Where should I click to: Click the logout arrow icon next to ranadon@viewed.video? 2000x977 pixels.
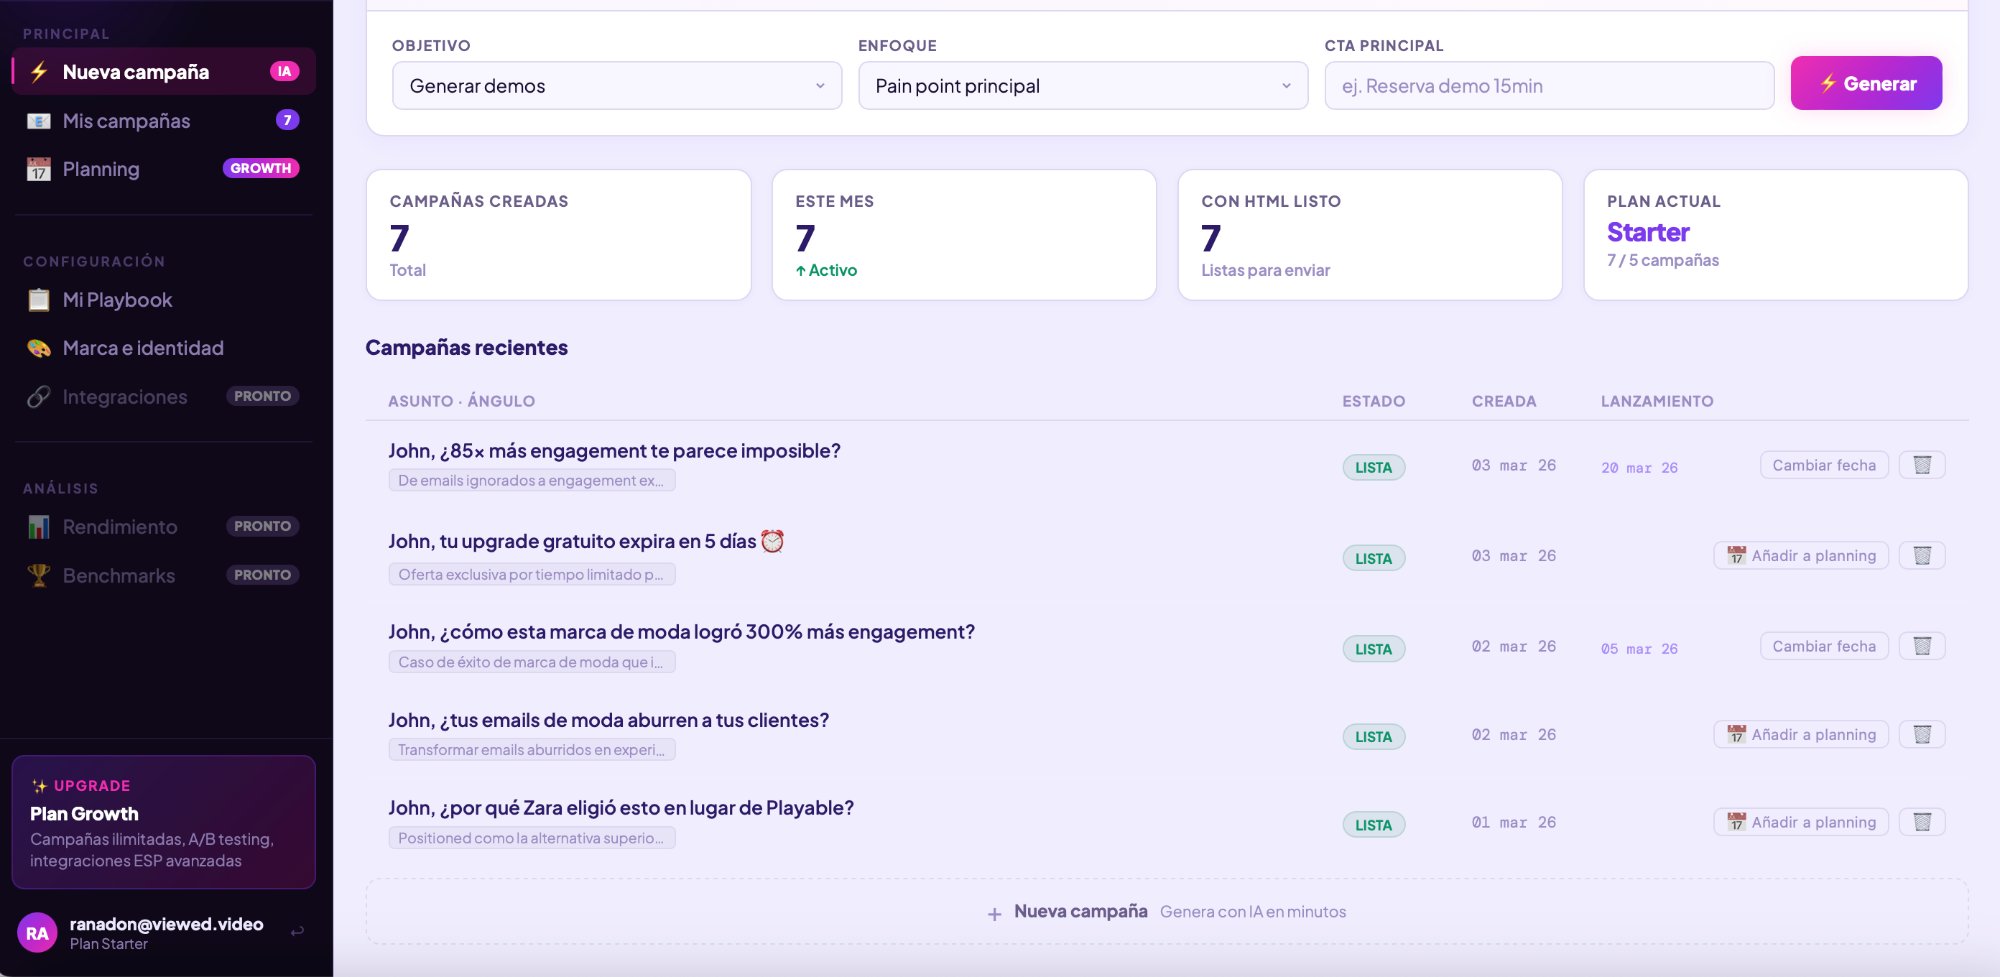(297, 931)
